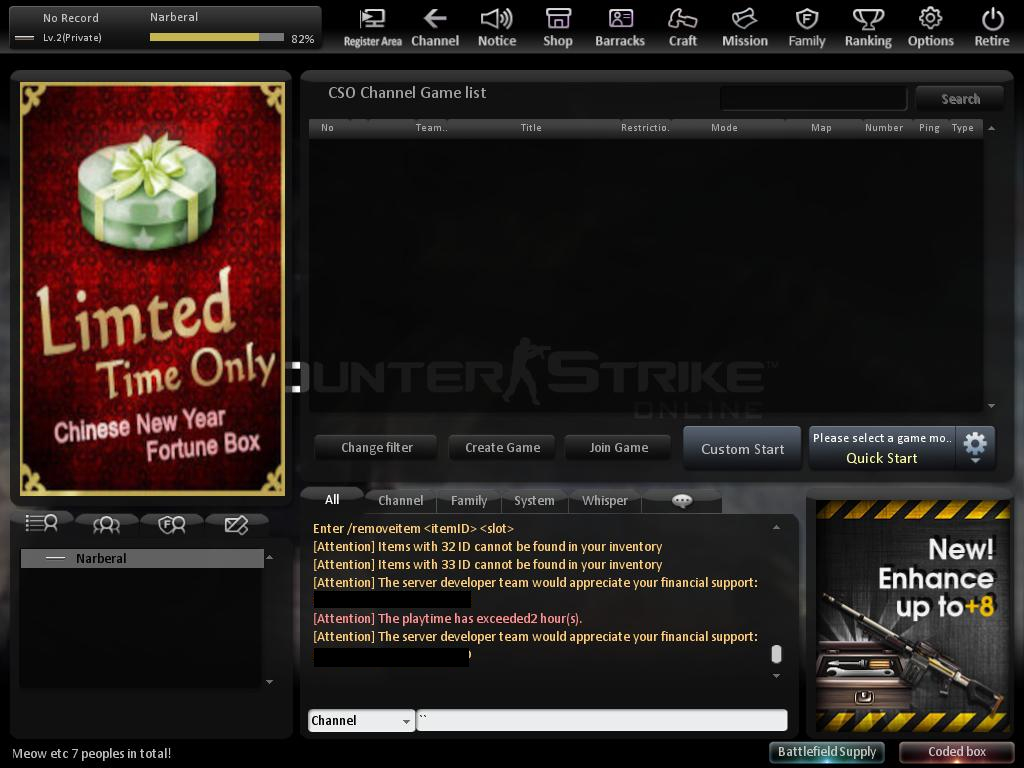1024x768 pixels.
Task: Sort game list by Team column
Action: pos(431,128)
